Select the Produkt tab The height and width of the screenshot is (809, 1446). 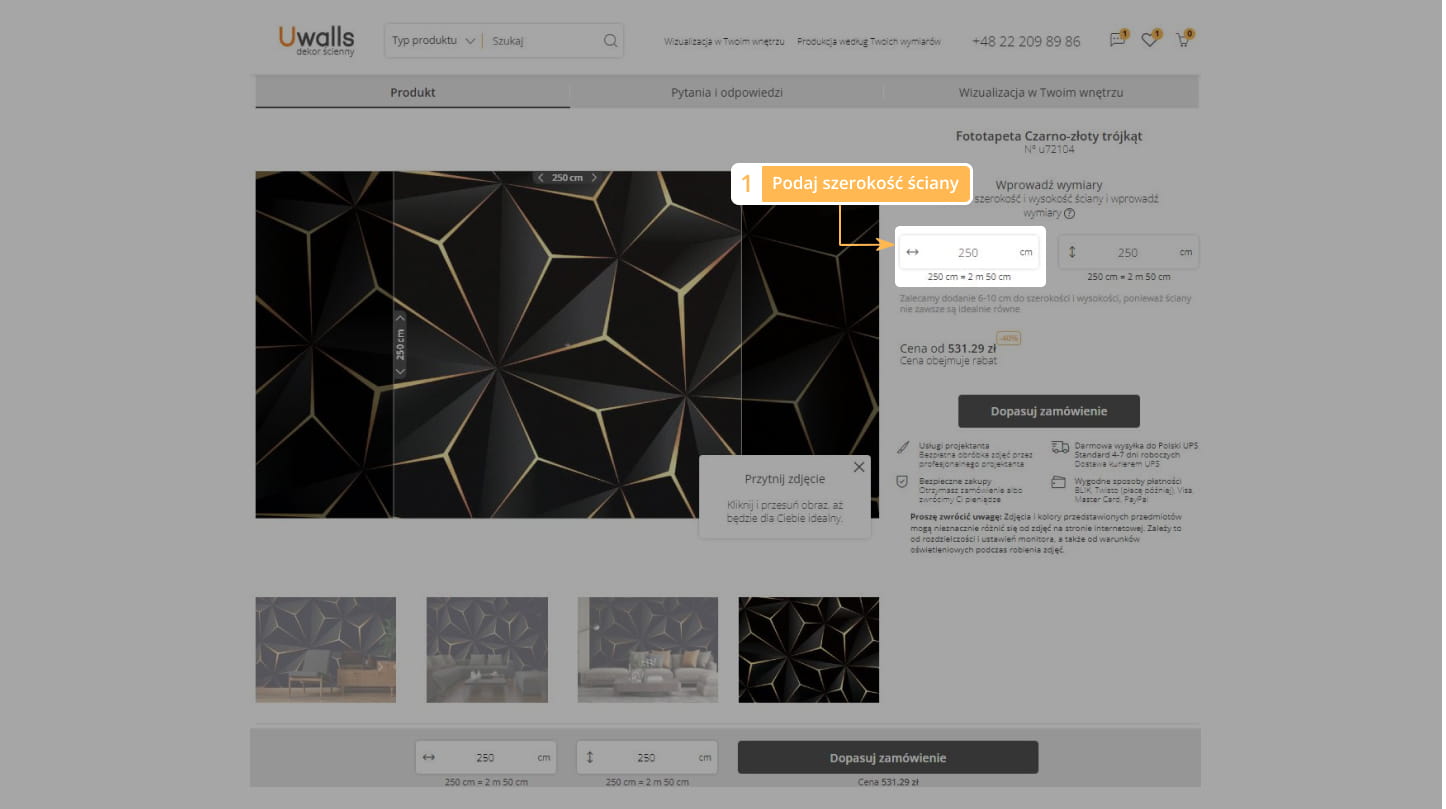point(412,92)
